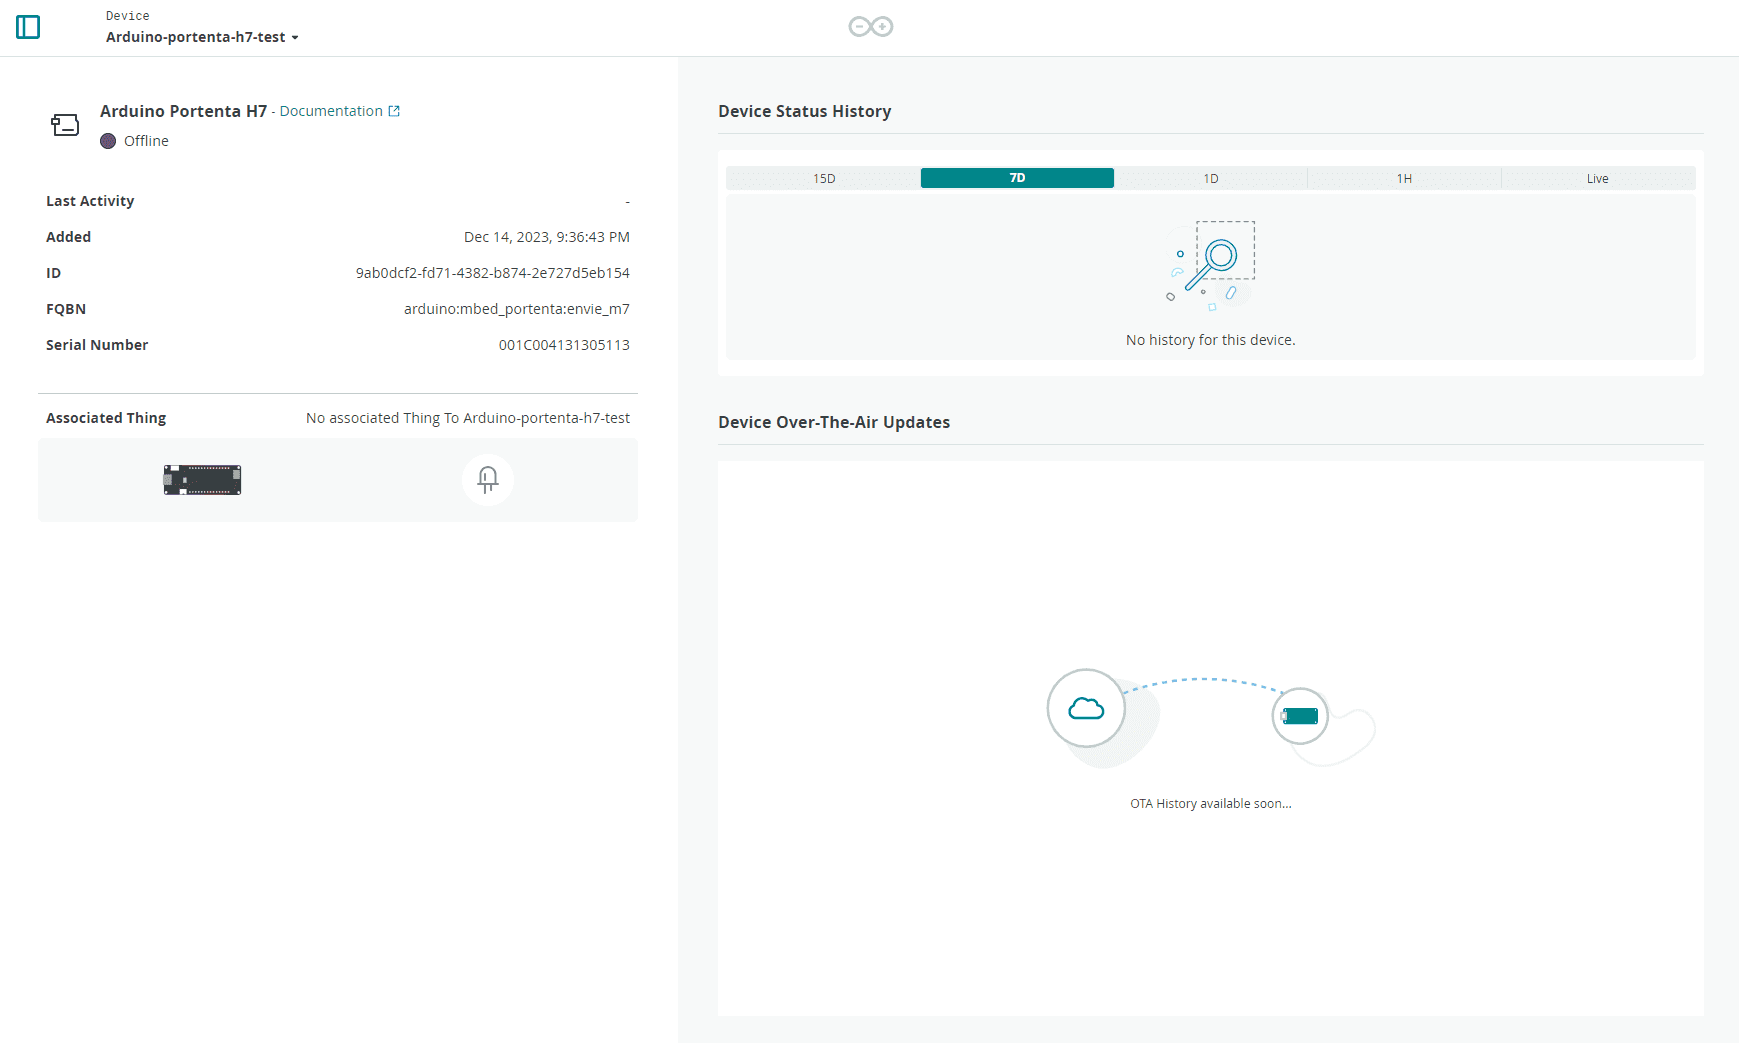Select the 15D history range tab
This screenshot has width=1739, height=1043.
pos(823,179)
